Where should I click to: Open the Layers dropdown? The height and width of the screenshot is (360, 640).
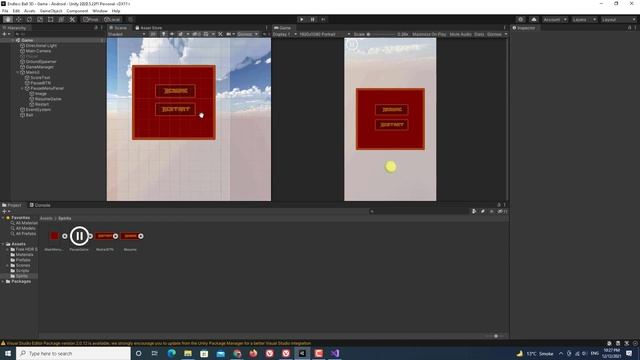click(584, 20)
